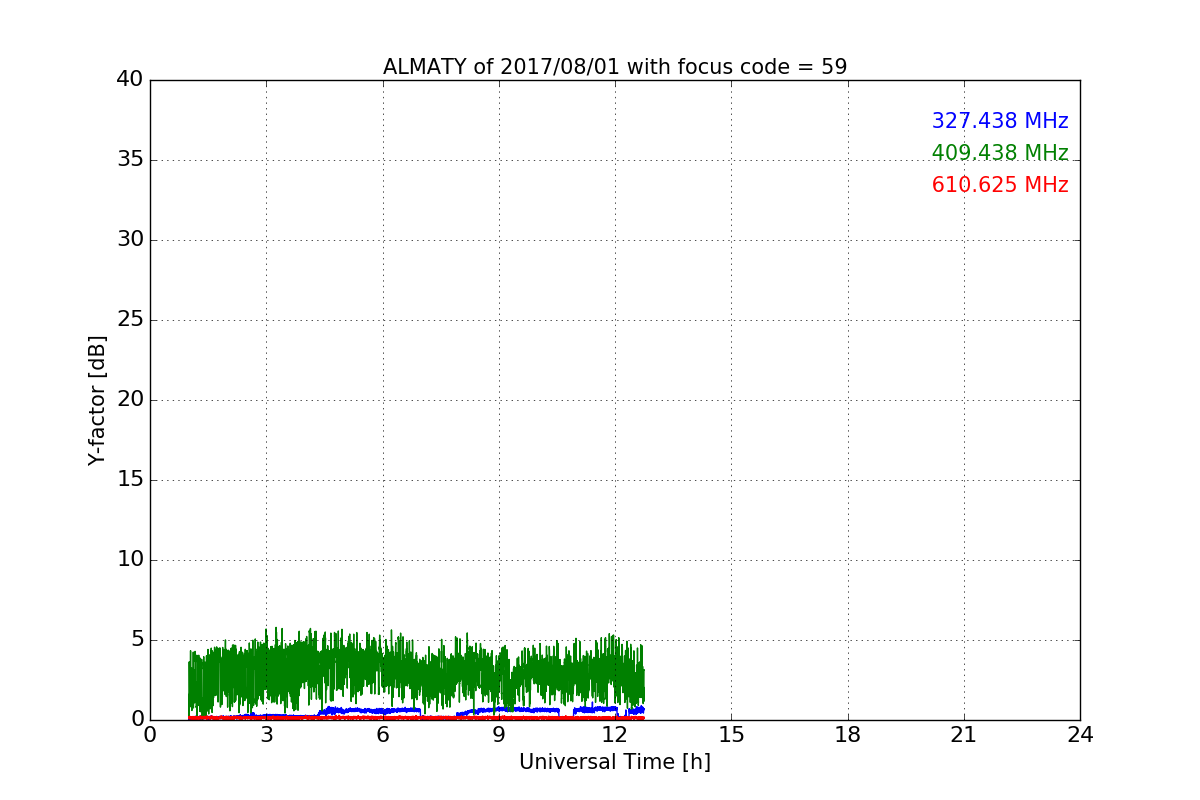Click x-axis tick label 9

click(499, 735)
